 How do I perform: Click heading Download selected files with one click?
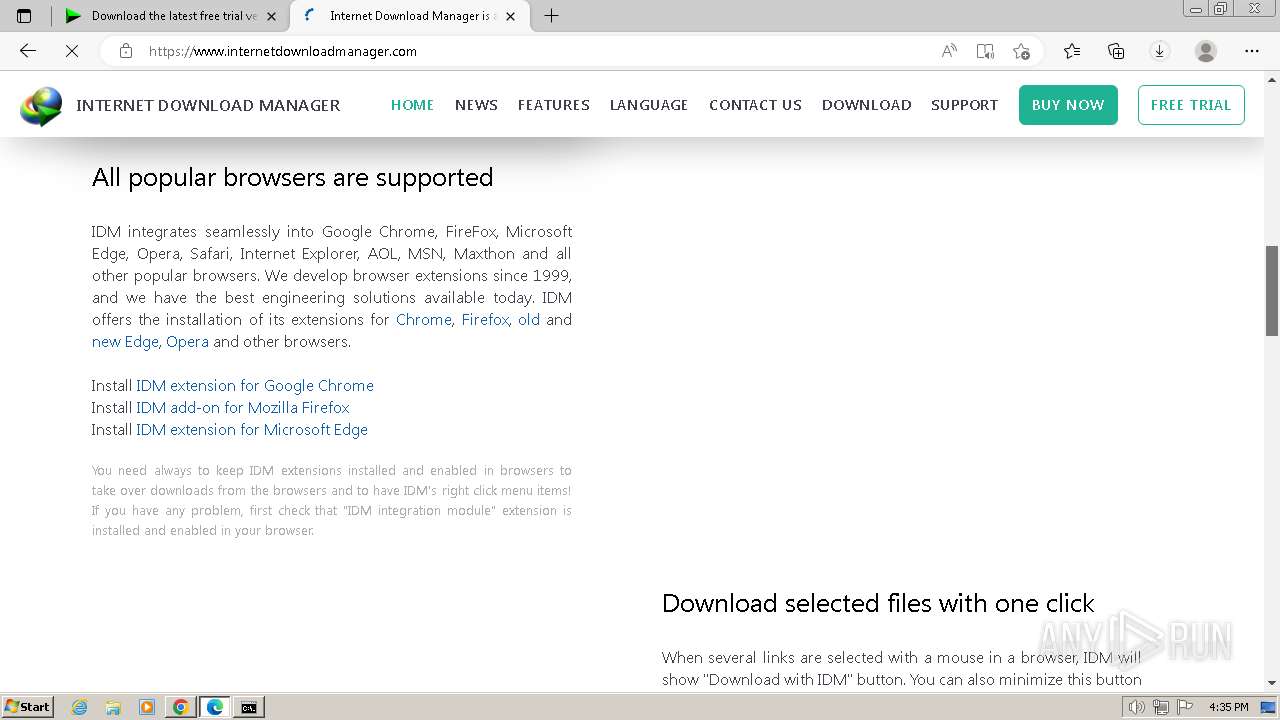click(x=878, y=604)
